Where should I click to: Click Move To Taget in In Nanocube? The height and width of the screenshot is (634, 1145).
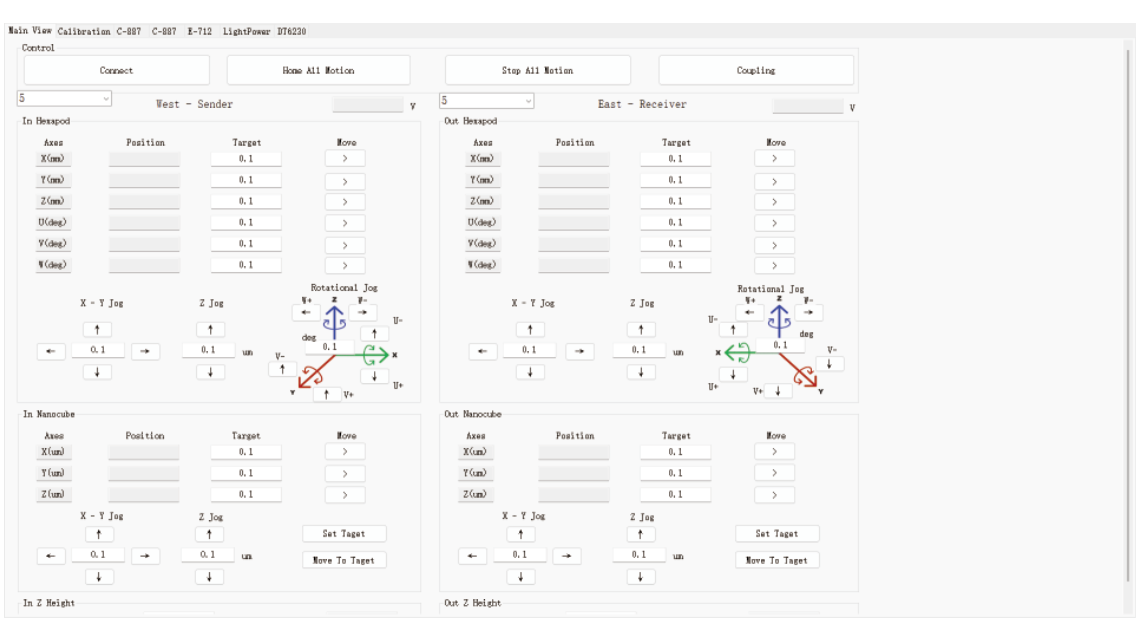click(x=343, y=560)
